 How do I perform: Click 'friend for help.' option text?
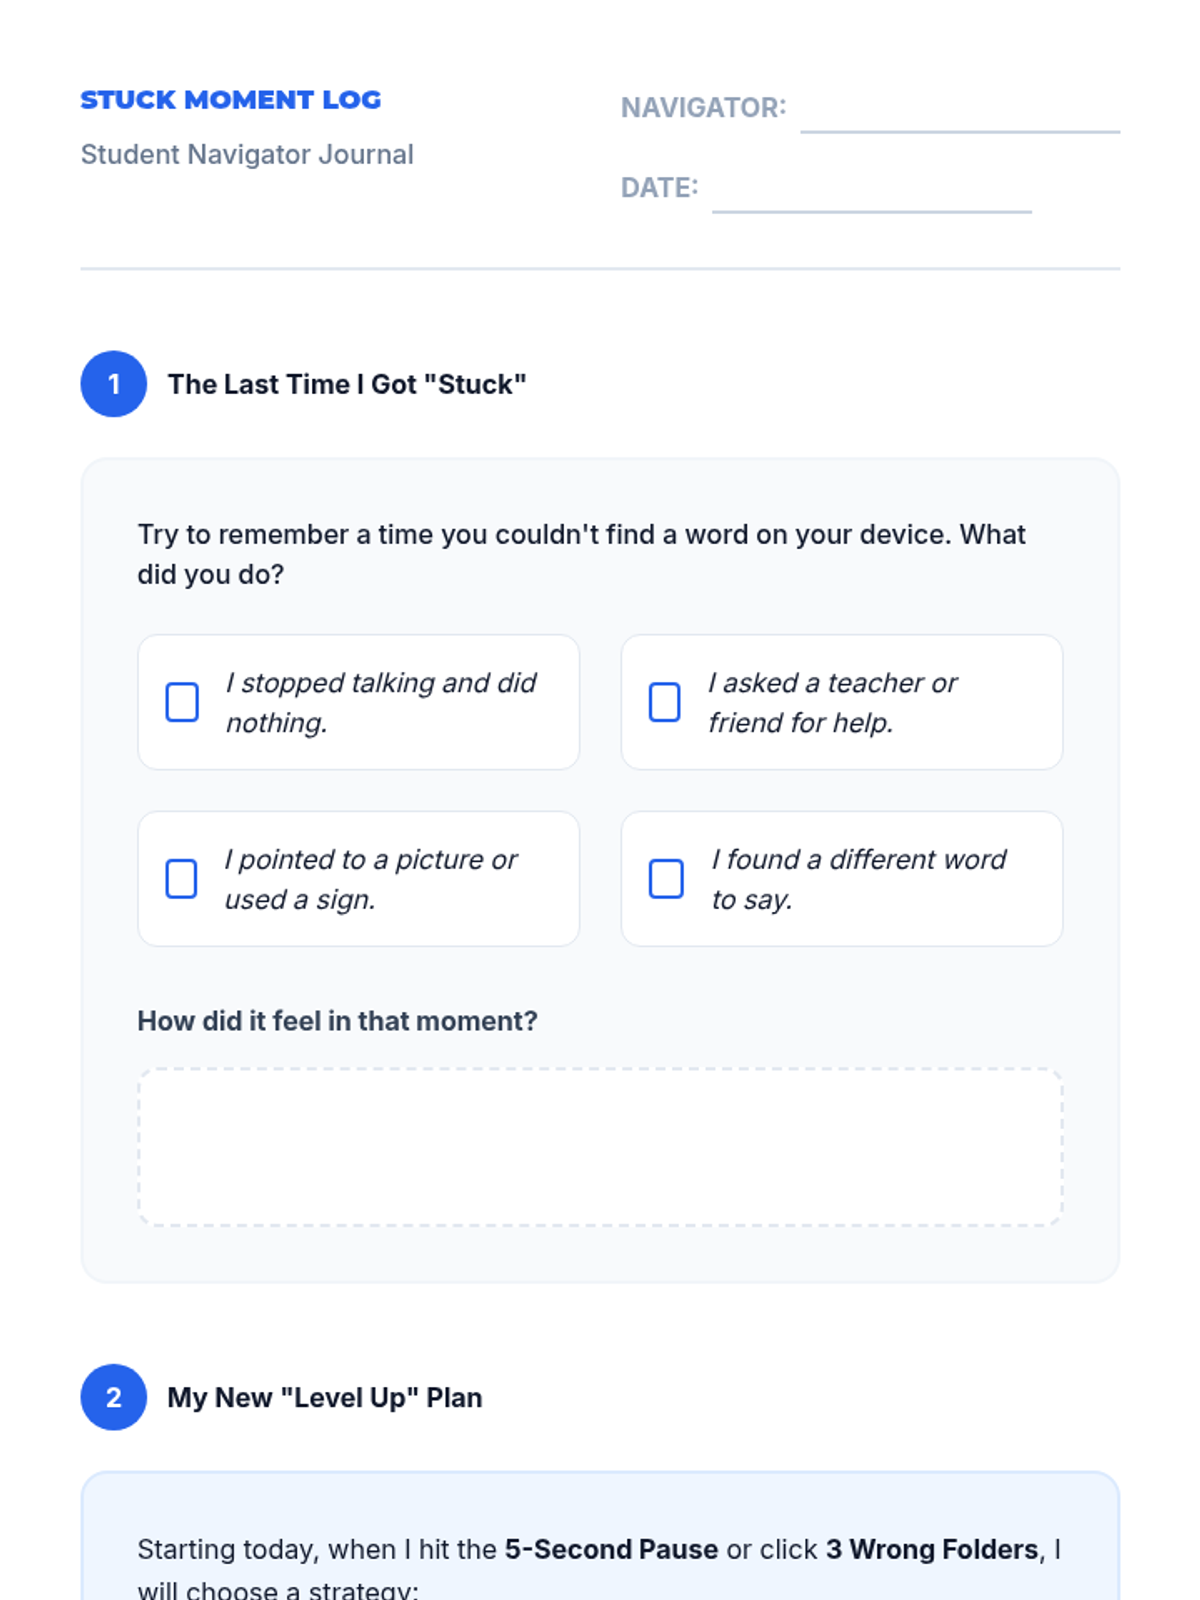(x=800, y=723)
